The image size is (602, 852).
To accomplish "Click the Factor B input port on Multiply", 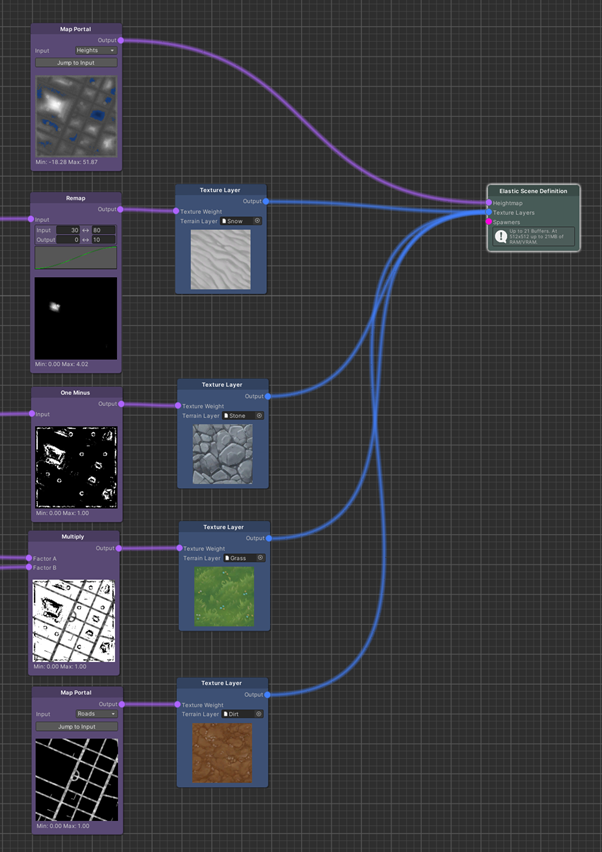I will coord(30,568).
